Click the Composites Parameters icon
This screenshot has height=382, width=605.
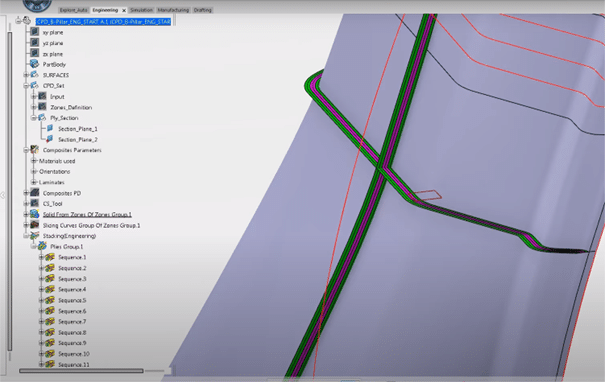tap(35, 149)
